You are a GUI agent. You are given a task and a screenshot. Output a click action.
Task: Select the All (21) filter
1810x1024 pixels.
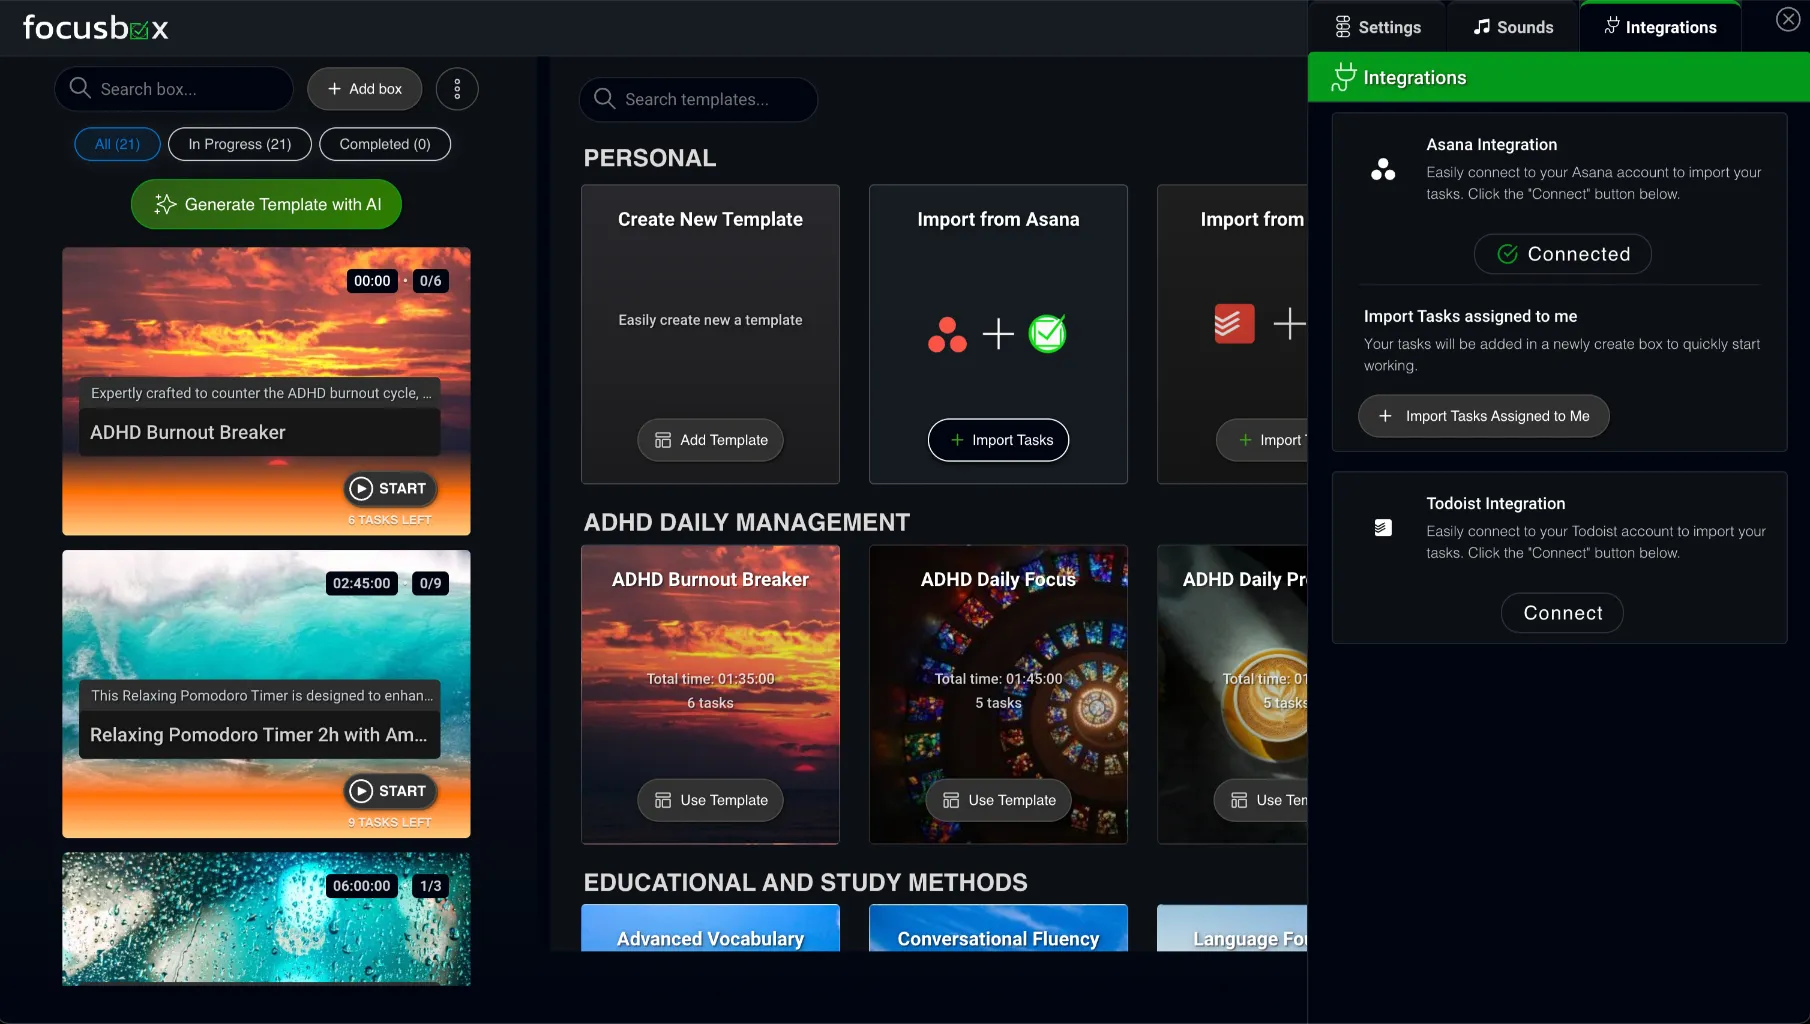pos(117,144)
